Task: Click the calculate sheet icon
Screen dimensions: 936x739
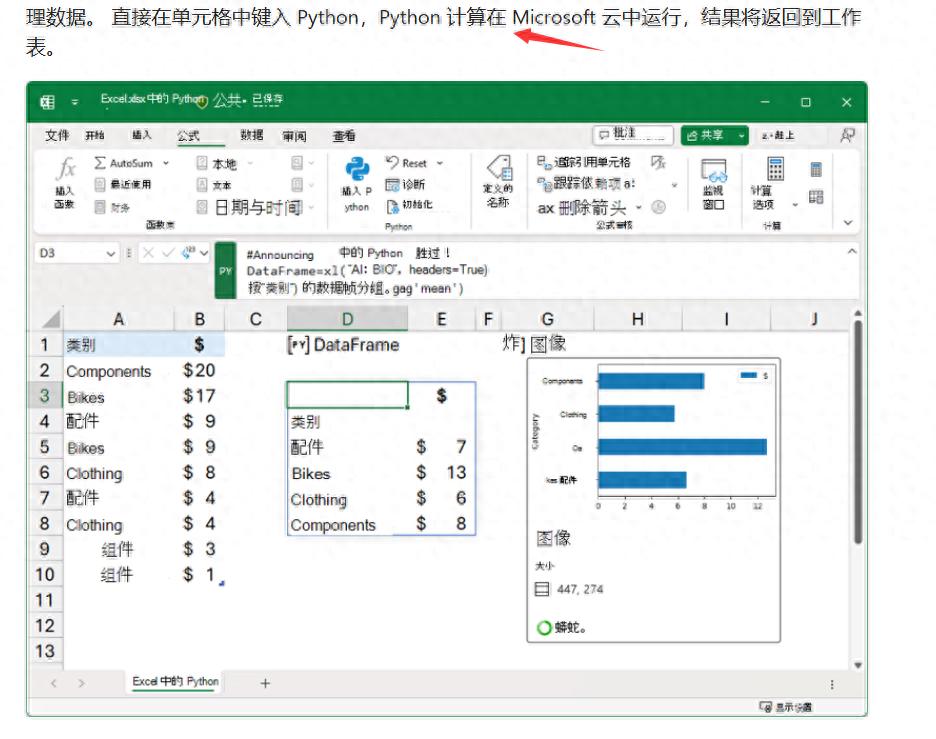Action: tap(816, 197)
